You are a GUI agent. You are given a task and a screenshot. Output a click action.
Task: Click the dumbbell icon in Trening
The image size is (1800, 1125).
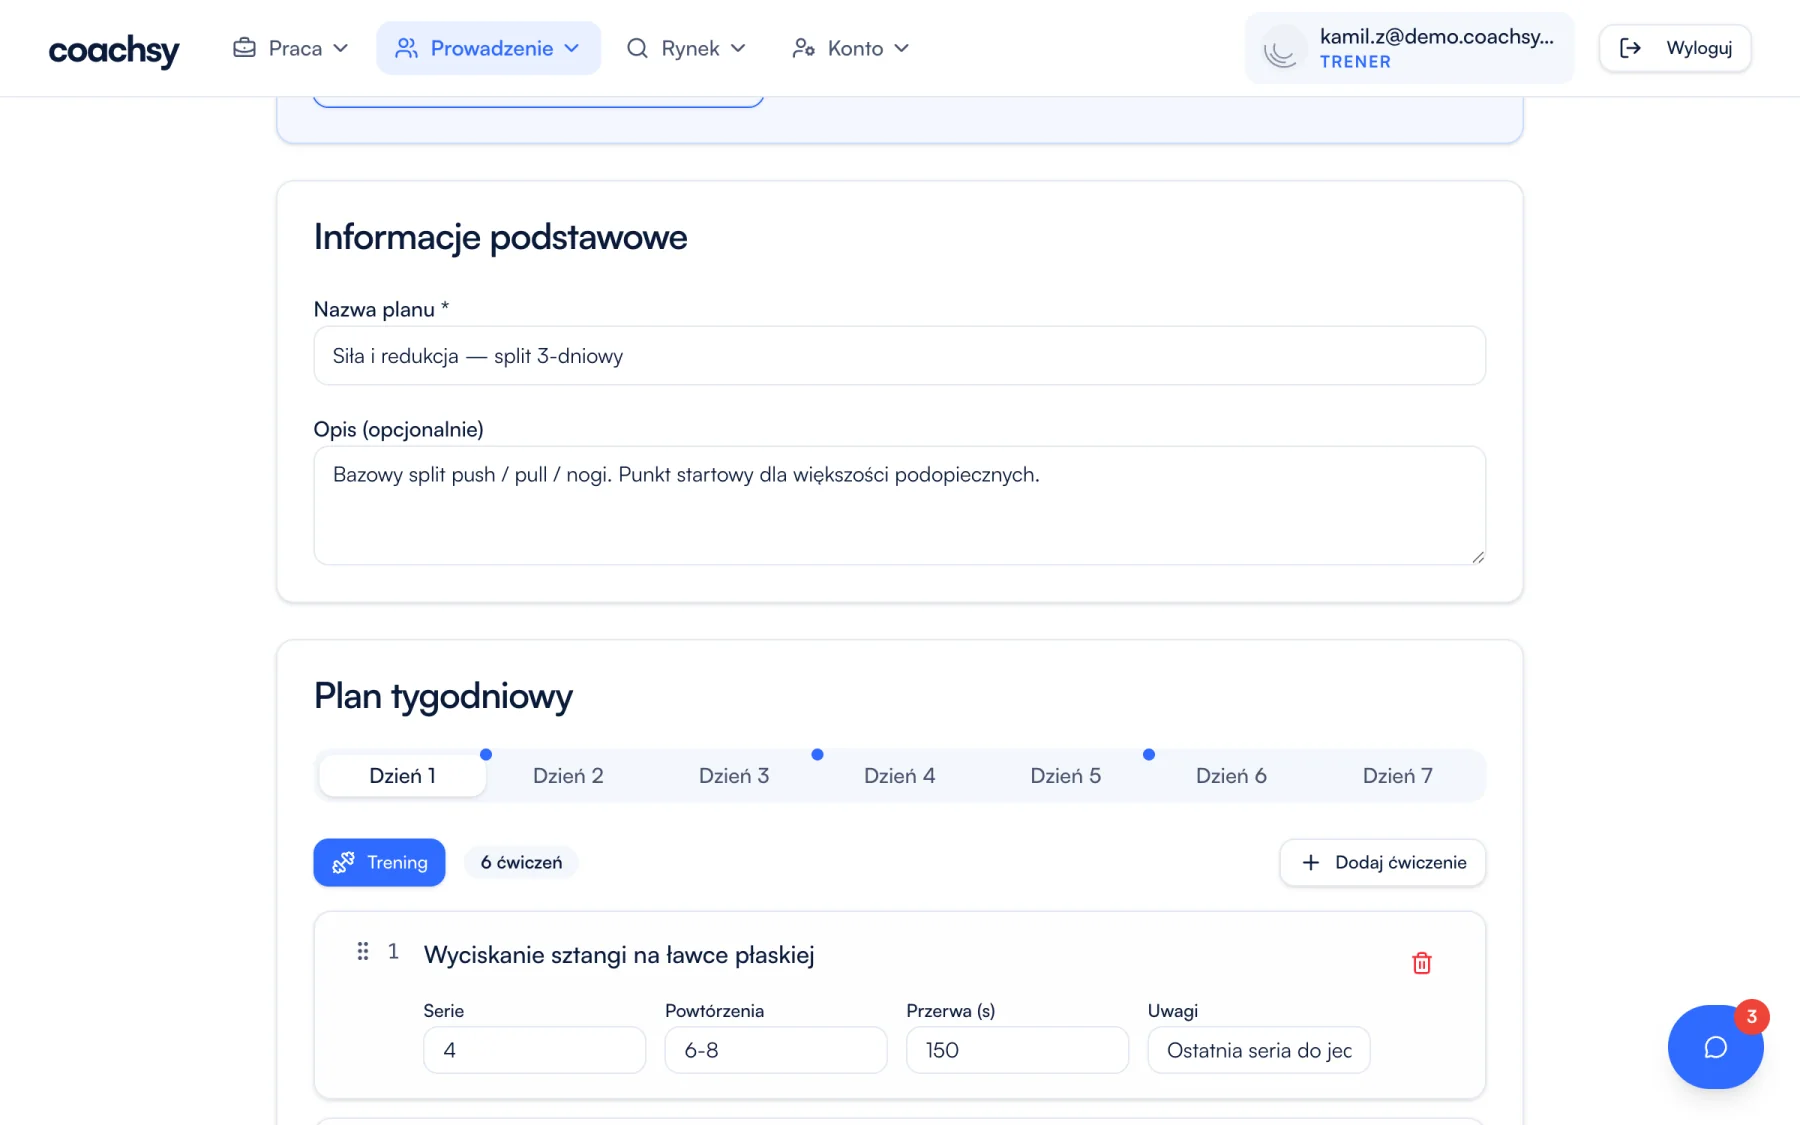[343, 862]
